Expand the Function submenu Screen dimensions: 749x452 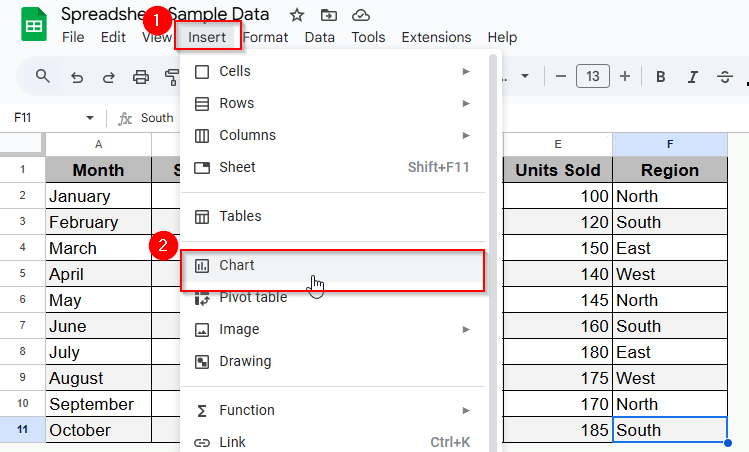click(333, 410)
